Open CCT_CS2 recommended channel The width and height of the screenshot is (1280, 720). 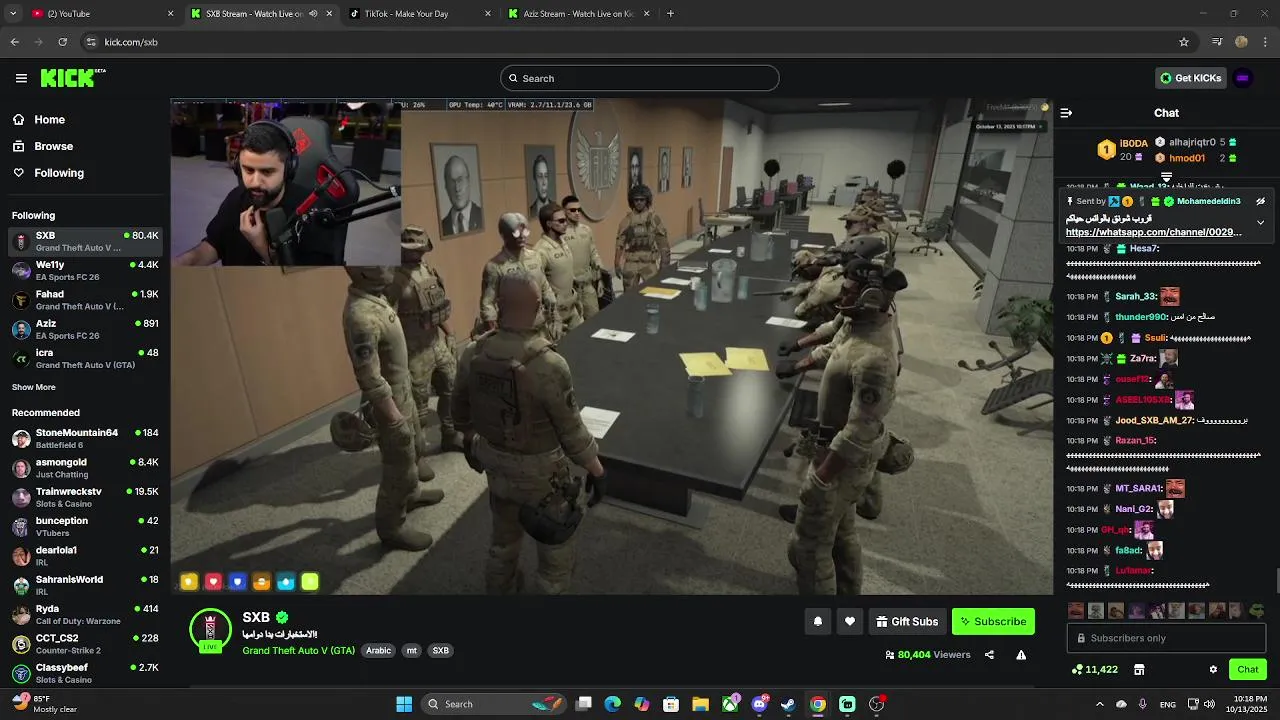(x=85, y=644)
